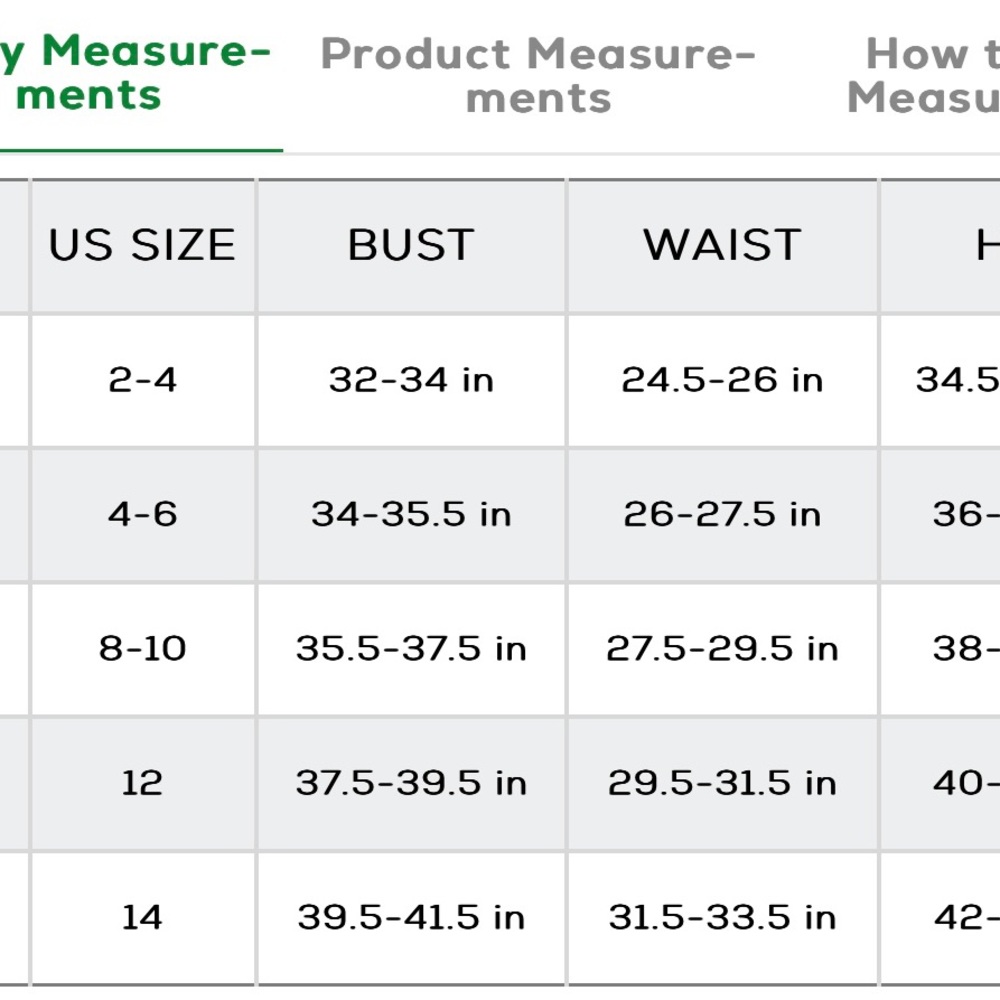Image resolution: width=1000 pixels, height=1000 pixels.
Task: Select the Body Measurements tab
Action: point(130,74)
